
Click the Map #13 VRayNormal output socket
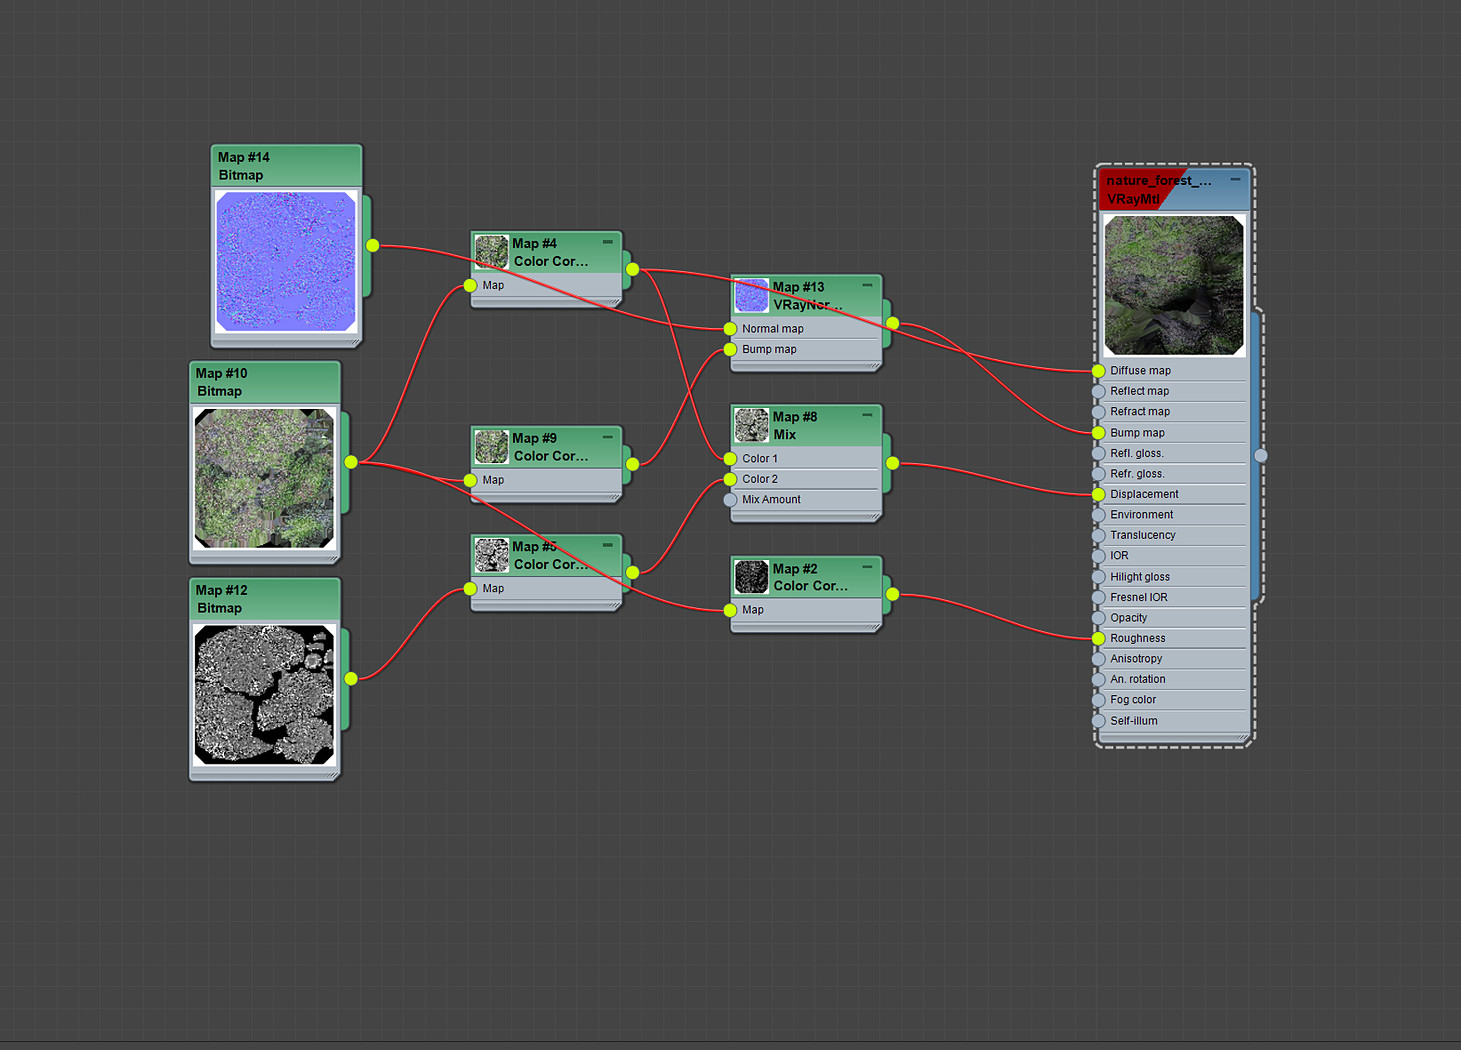pyautogui.click(x=892, y=323)
